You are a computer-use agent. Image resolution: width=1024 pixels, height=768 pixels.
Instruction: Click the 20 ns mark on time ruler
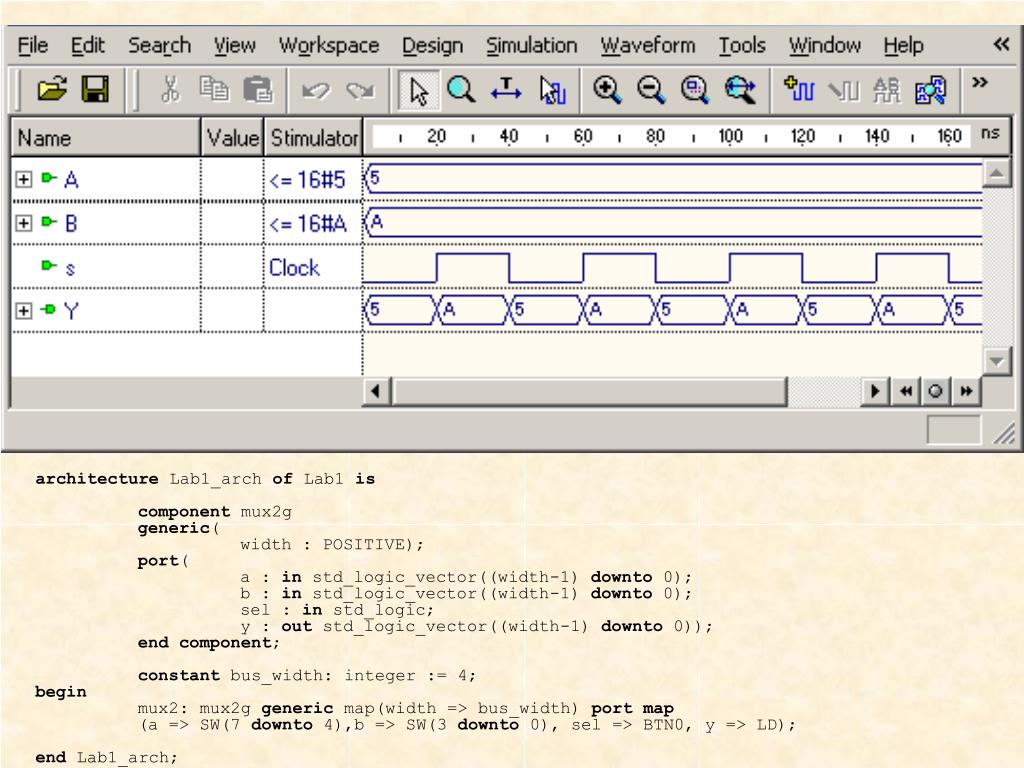[x=436, y=136]
